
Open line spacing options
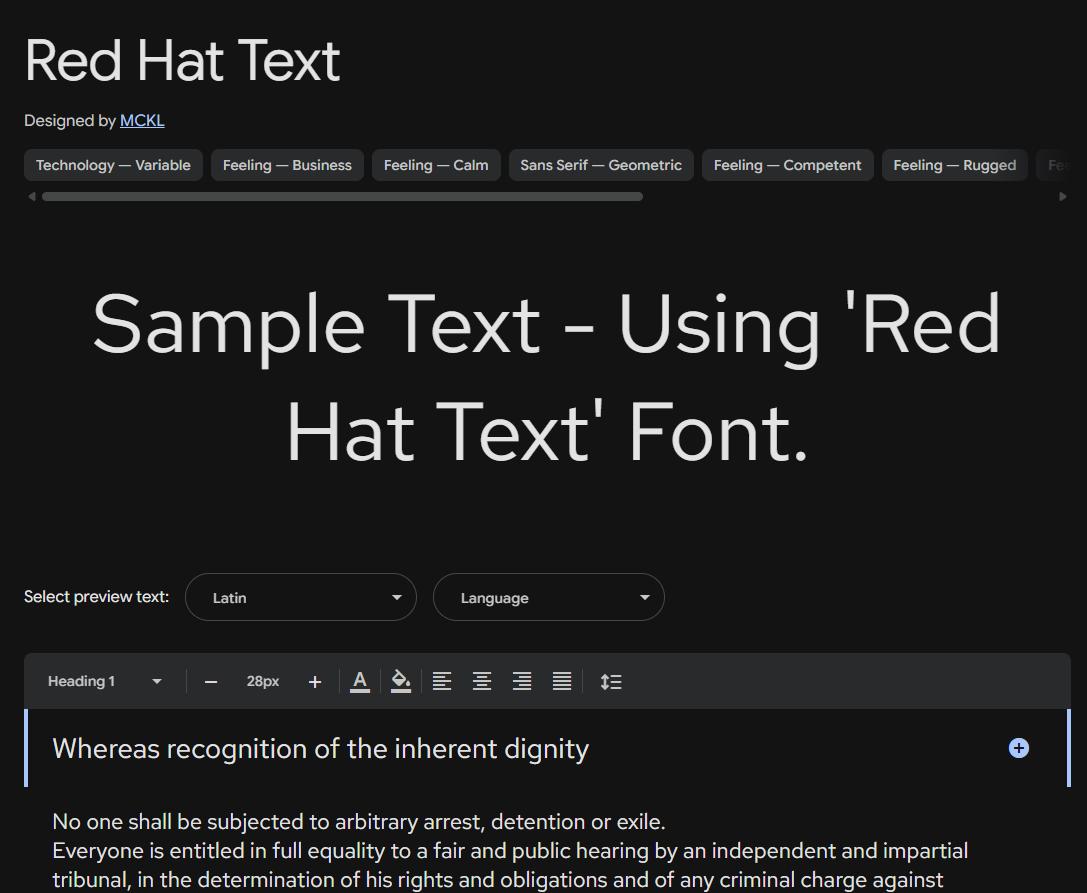[x=611, y=682]
